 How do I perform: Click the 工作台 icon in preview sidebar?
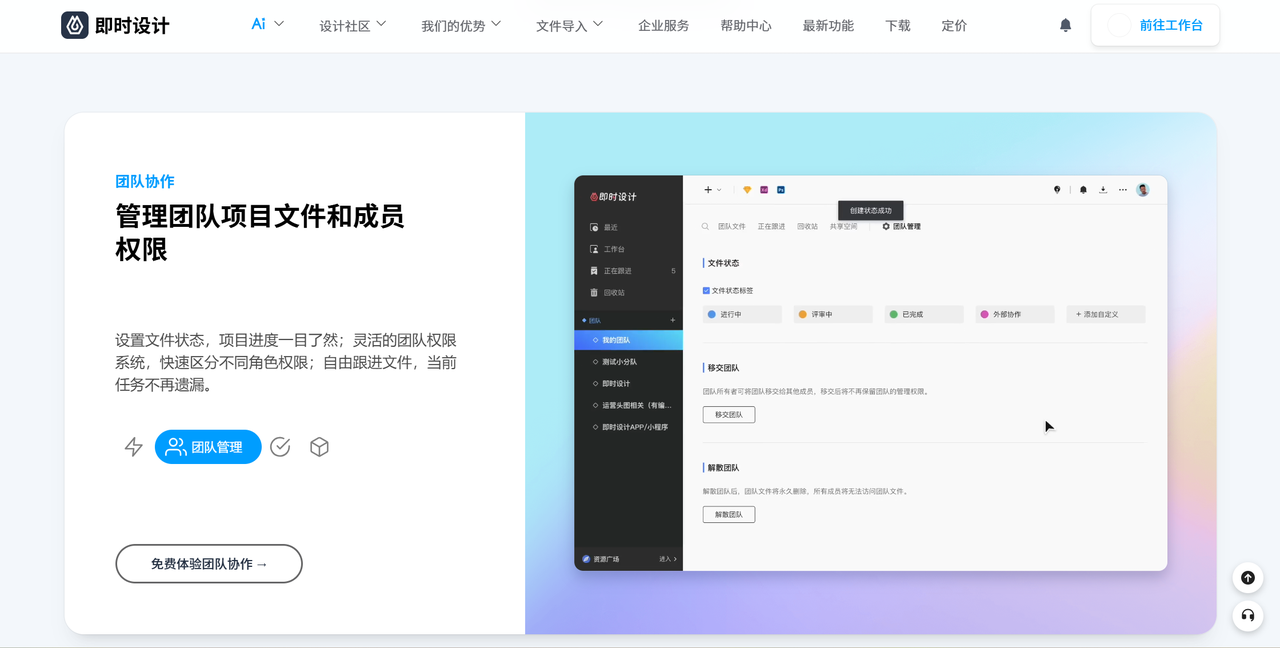click(x=594, y=249)
